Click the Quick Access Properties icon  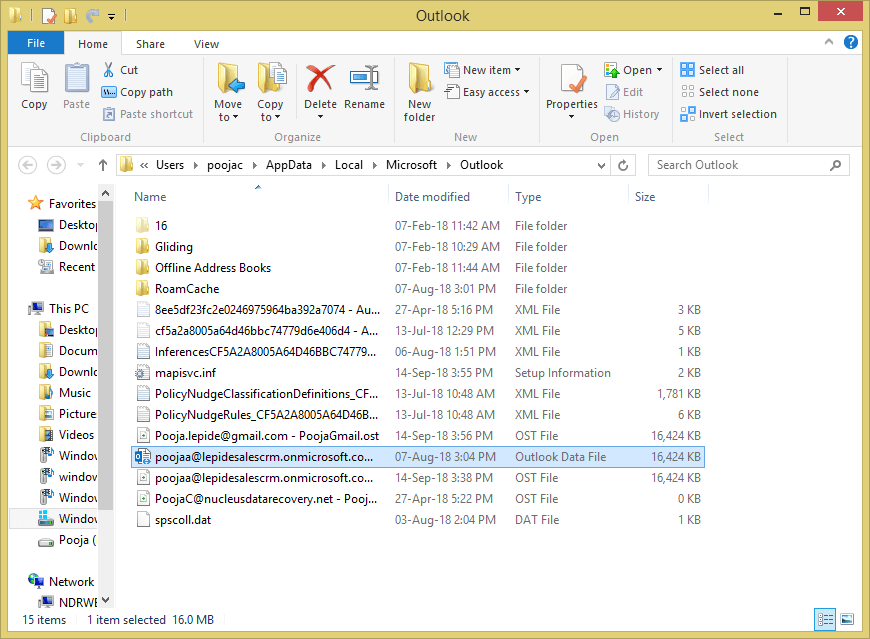pyautogui.click(x=49, y=16)
